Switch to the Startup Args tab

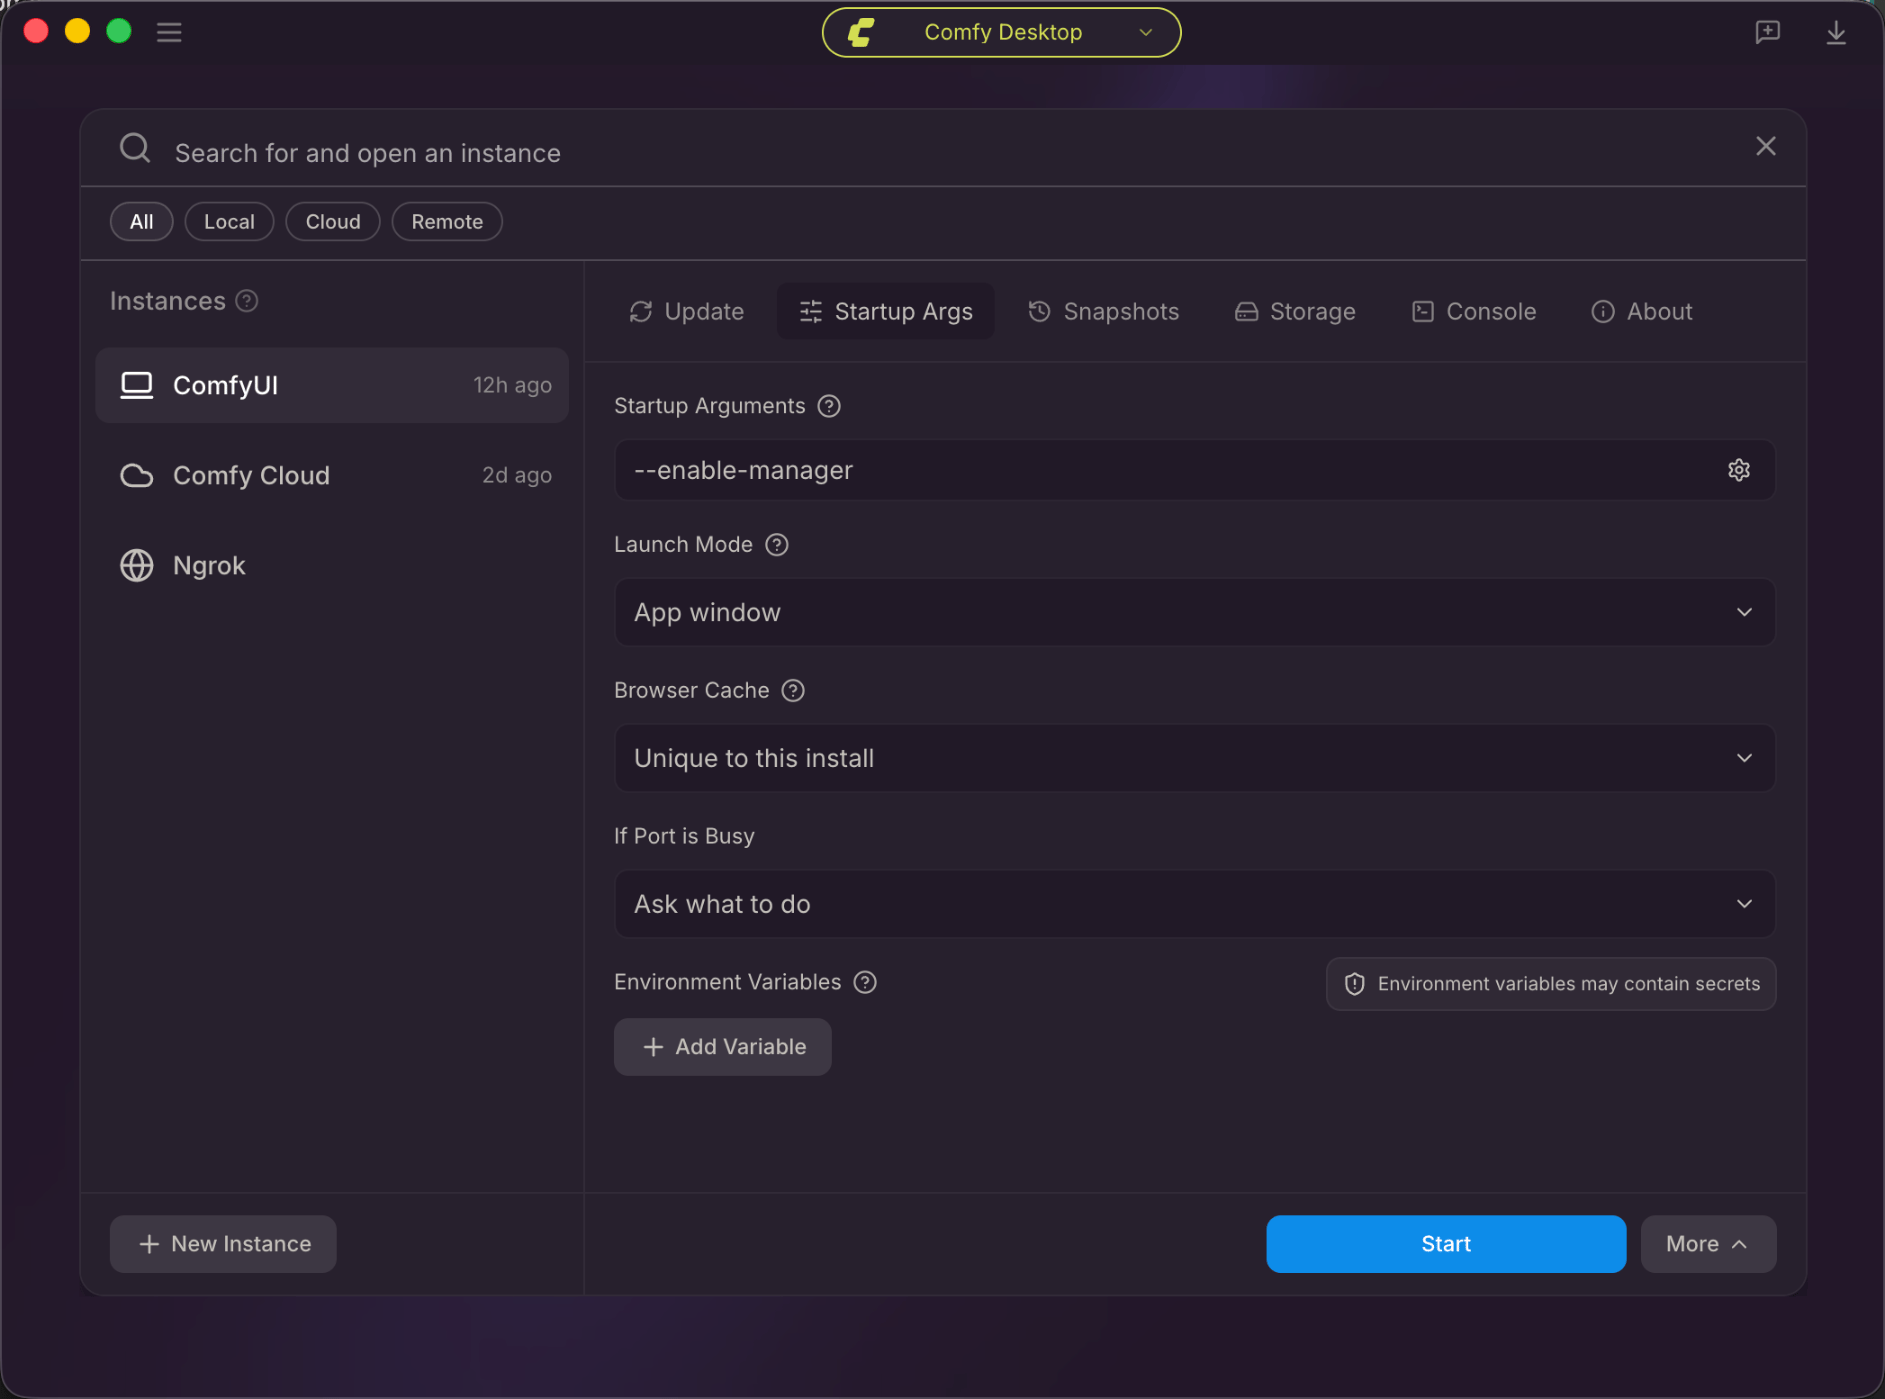(886, 311)
